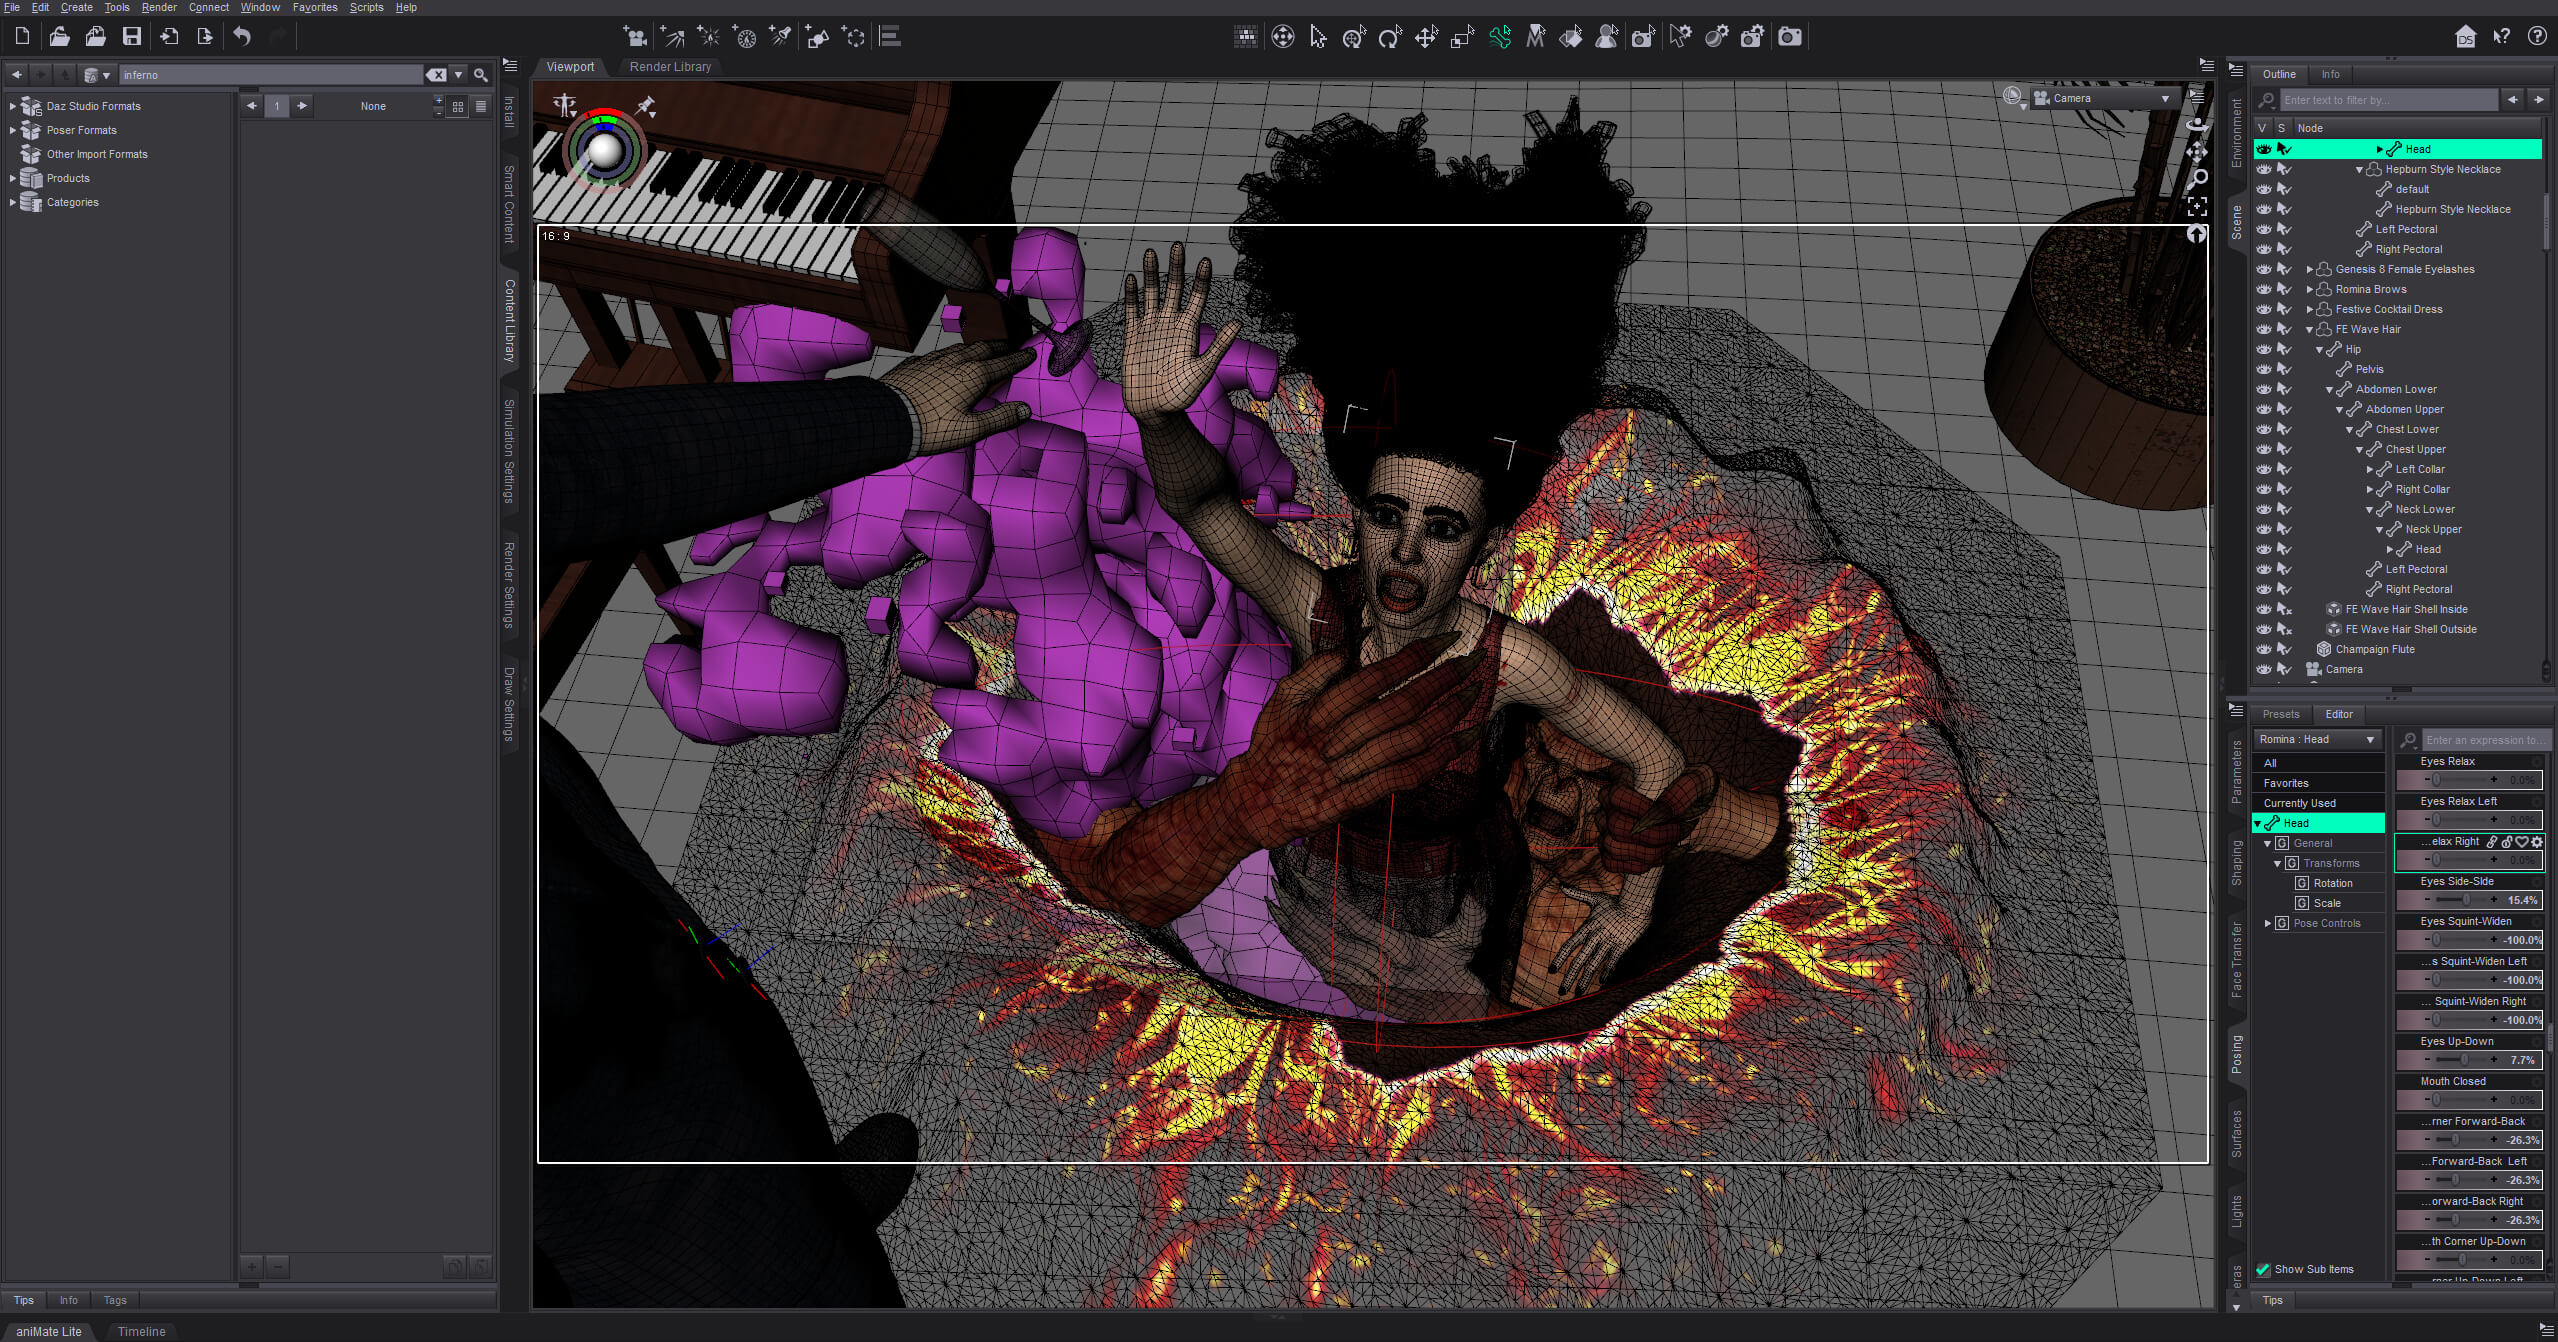This screenshot has height=1342, width=2558.
Task: Expand Daz Studio Formats tree item
Action: coord(12,106)
